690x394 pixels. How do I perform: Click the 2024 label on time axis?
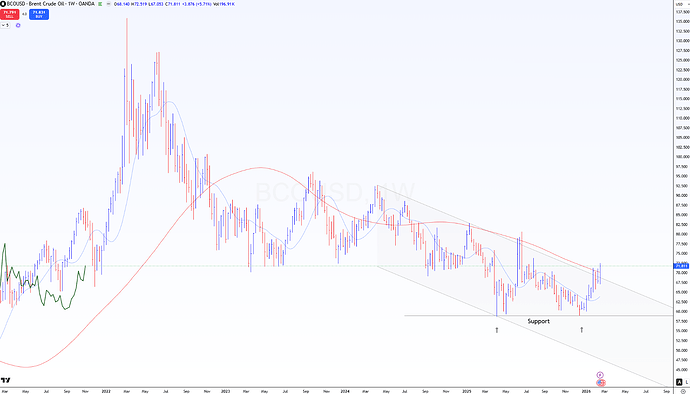345,391
